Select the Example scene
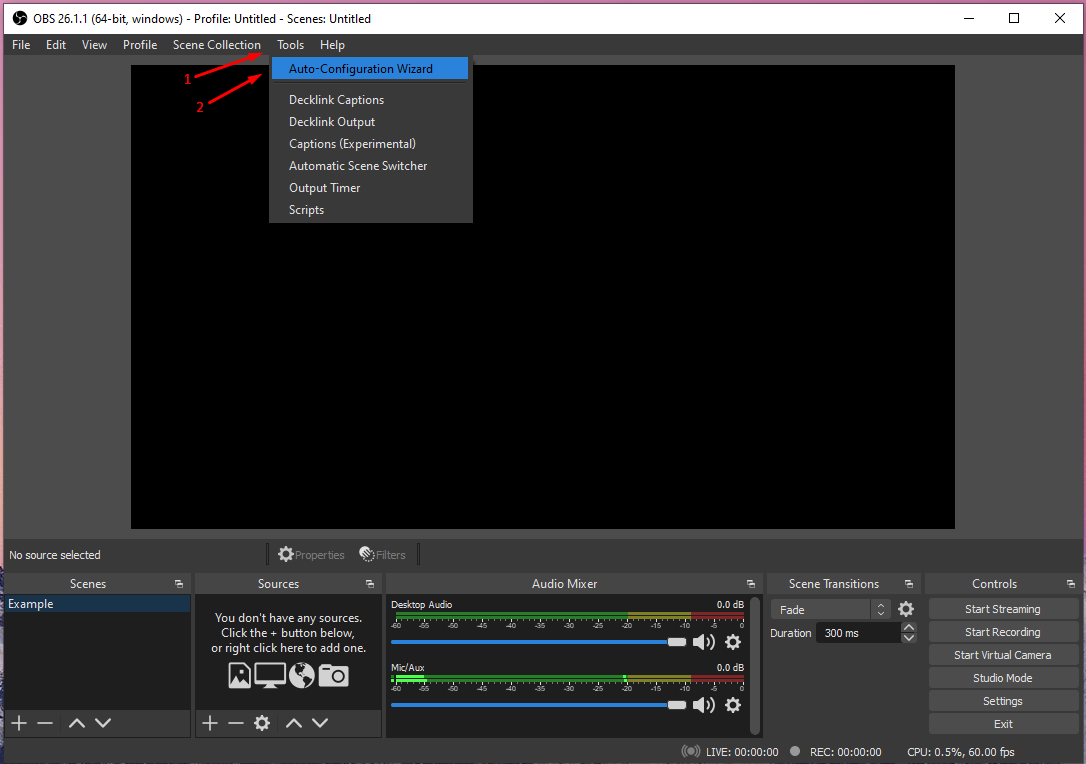This screenshot has height=764, width=1086. coord(98,604)
